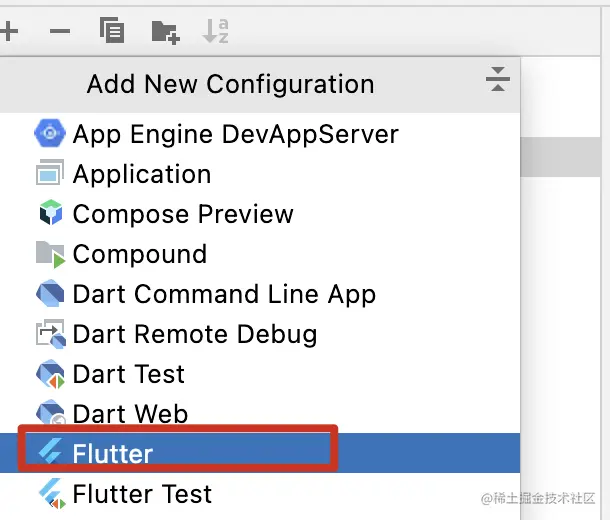Click the Flutter logo icon
Screen dimensions: 610x520
click(x=49, y=453)
